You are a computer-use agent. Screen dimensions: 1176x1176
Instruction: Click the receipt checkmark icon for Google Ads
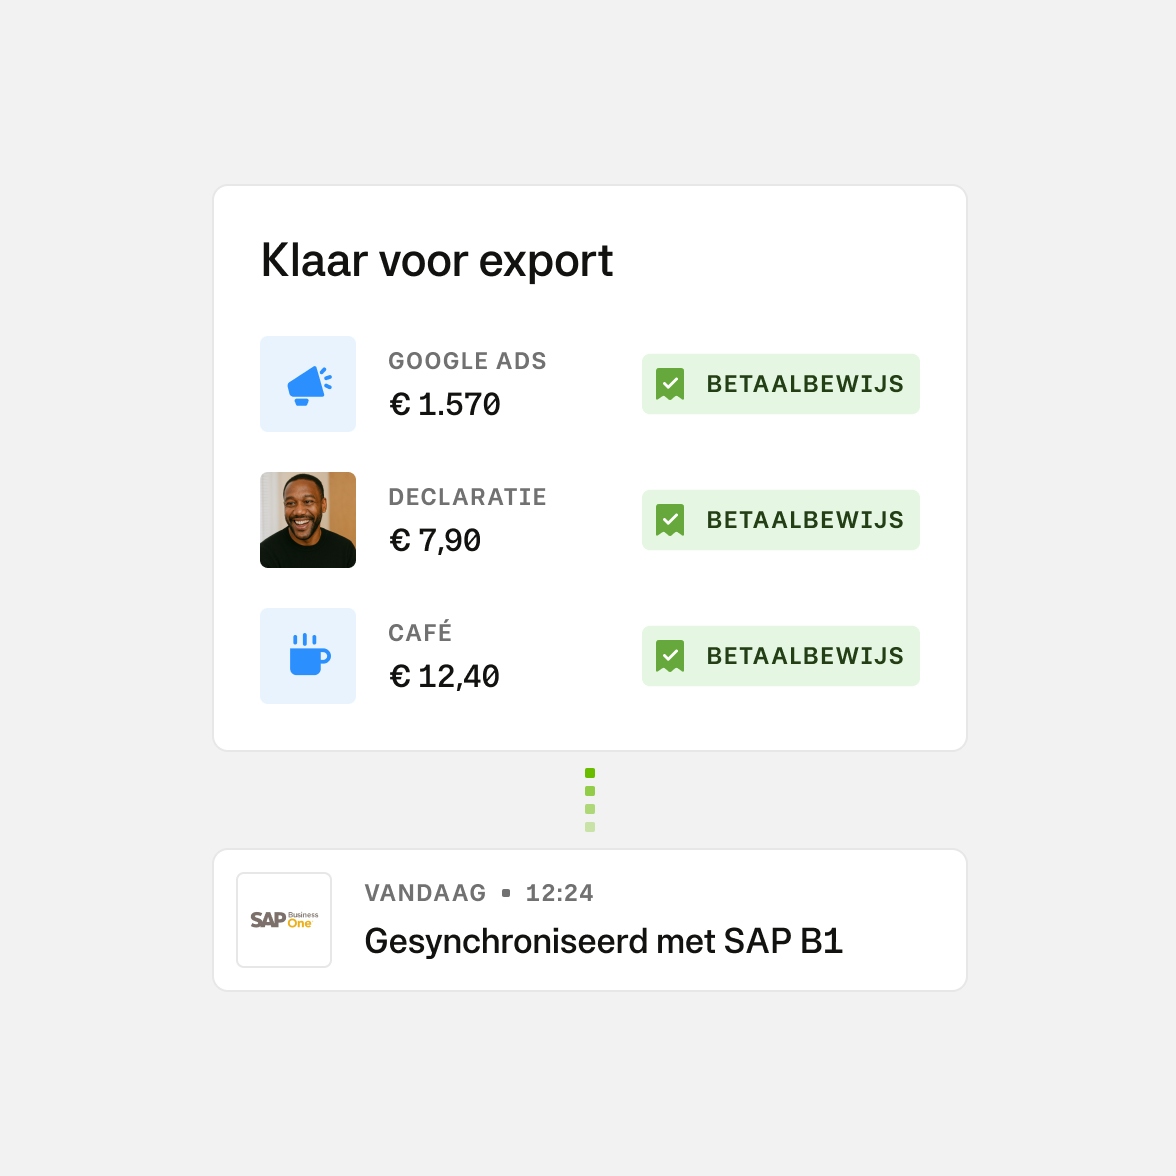click(670, 384)
